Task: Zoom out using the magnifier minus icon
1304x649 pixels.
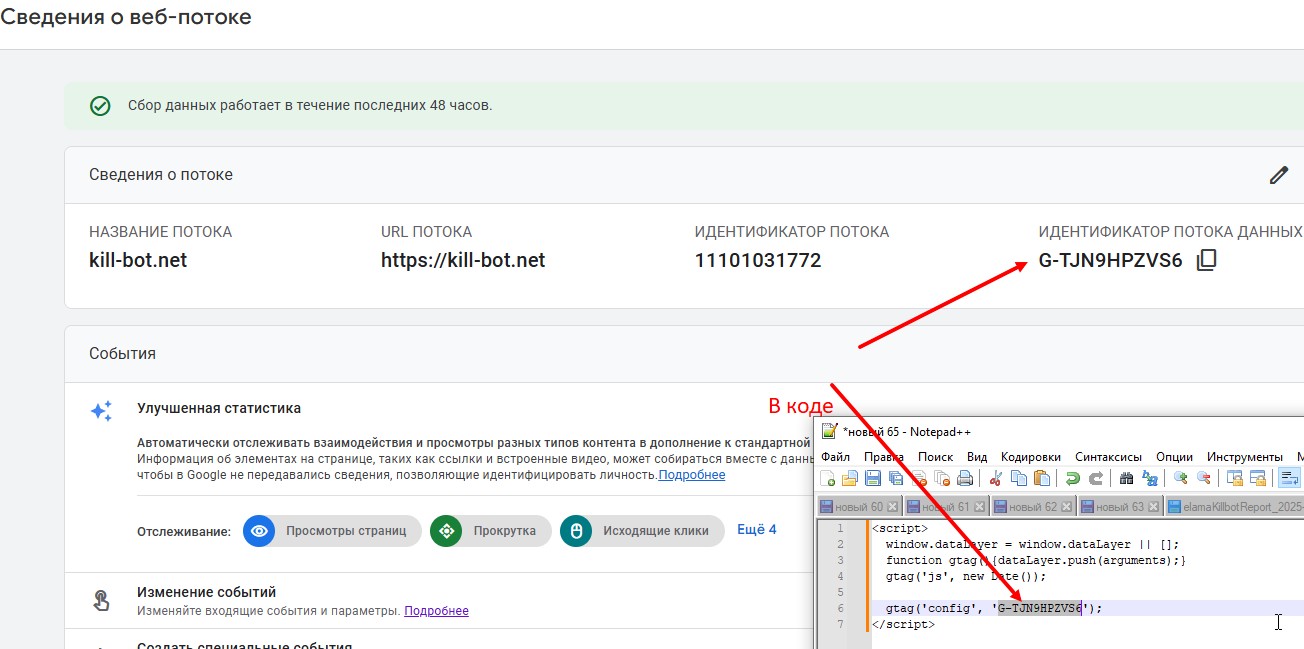Action: pos(1203,478)
